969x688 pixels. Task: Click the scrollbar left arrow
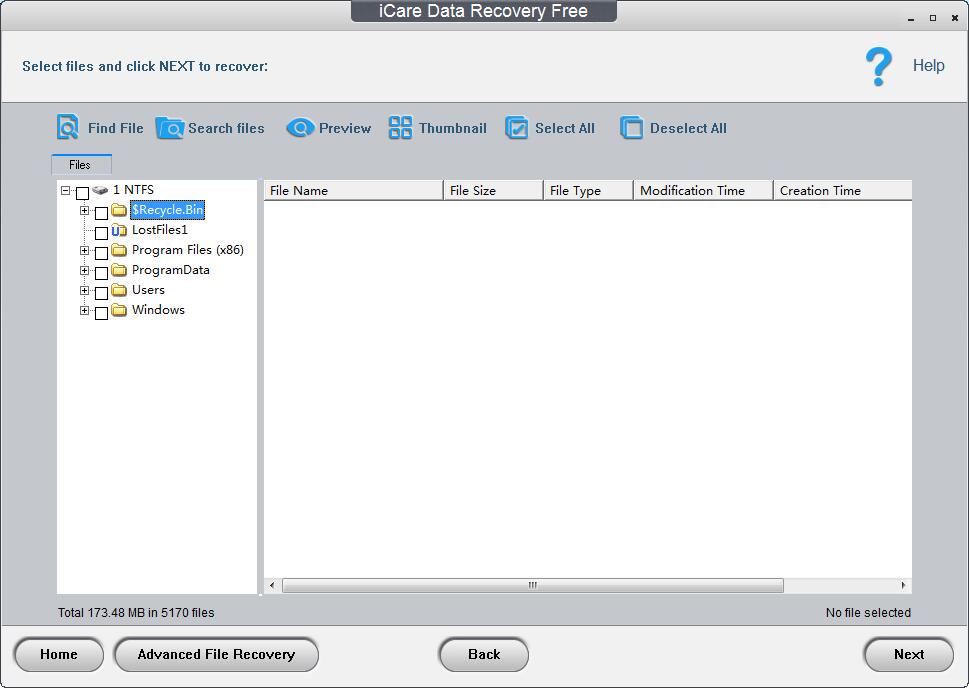(x=272, y=585)
